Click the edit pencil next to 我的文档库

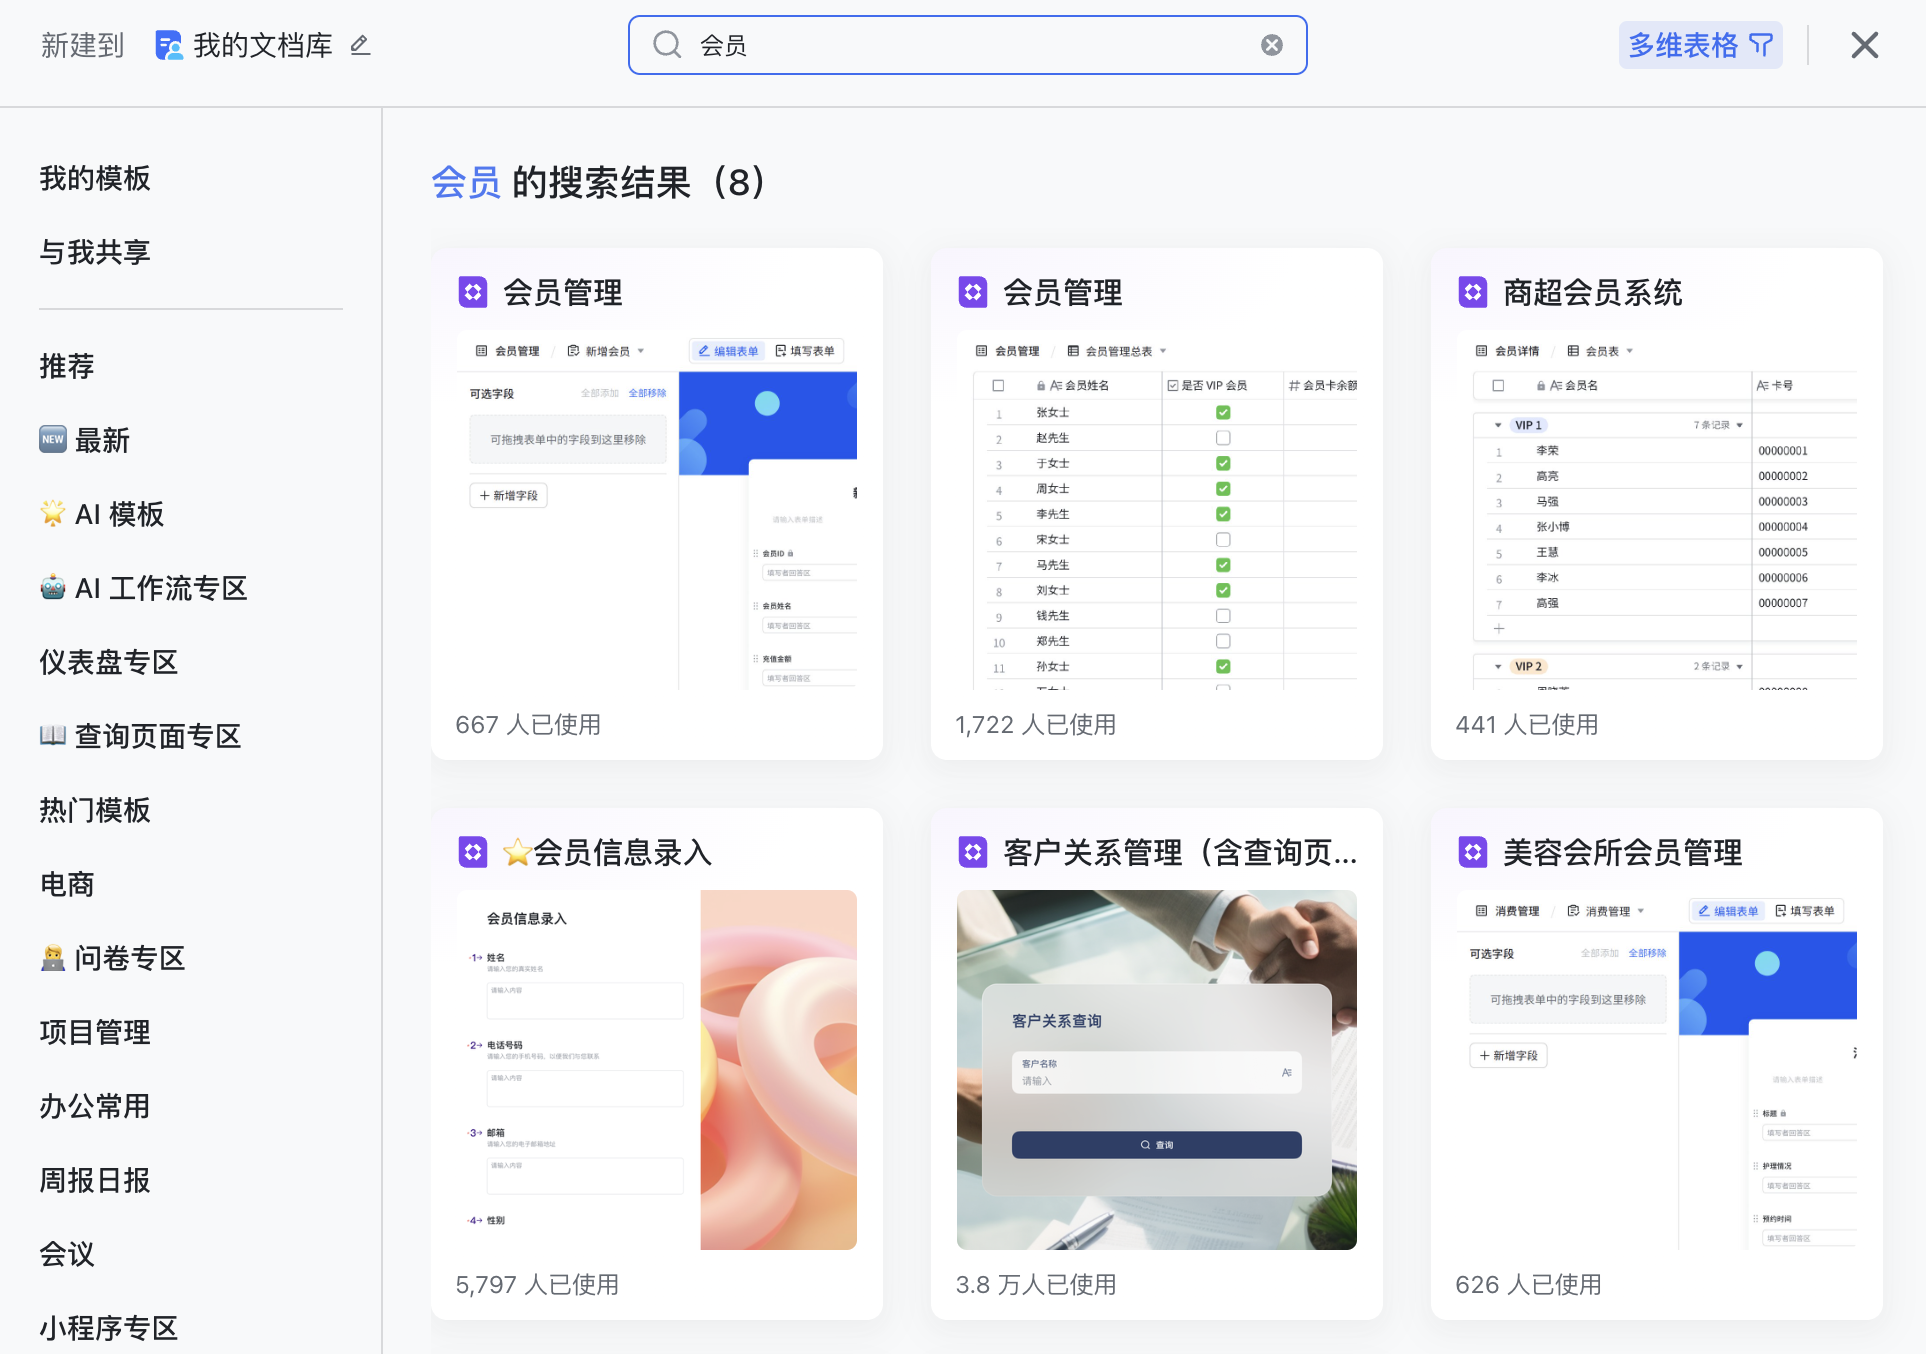pos(361,45)
